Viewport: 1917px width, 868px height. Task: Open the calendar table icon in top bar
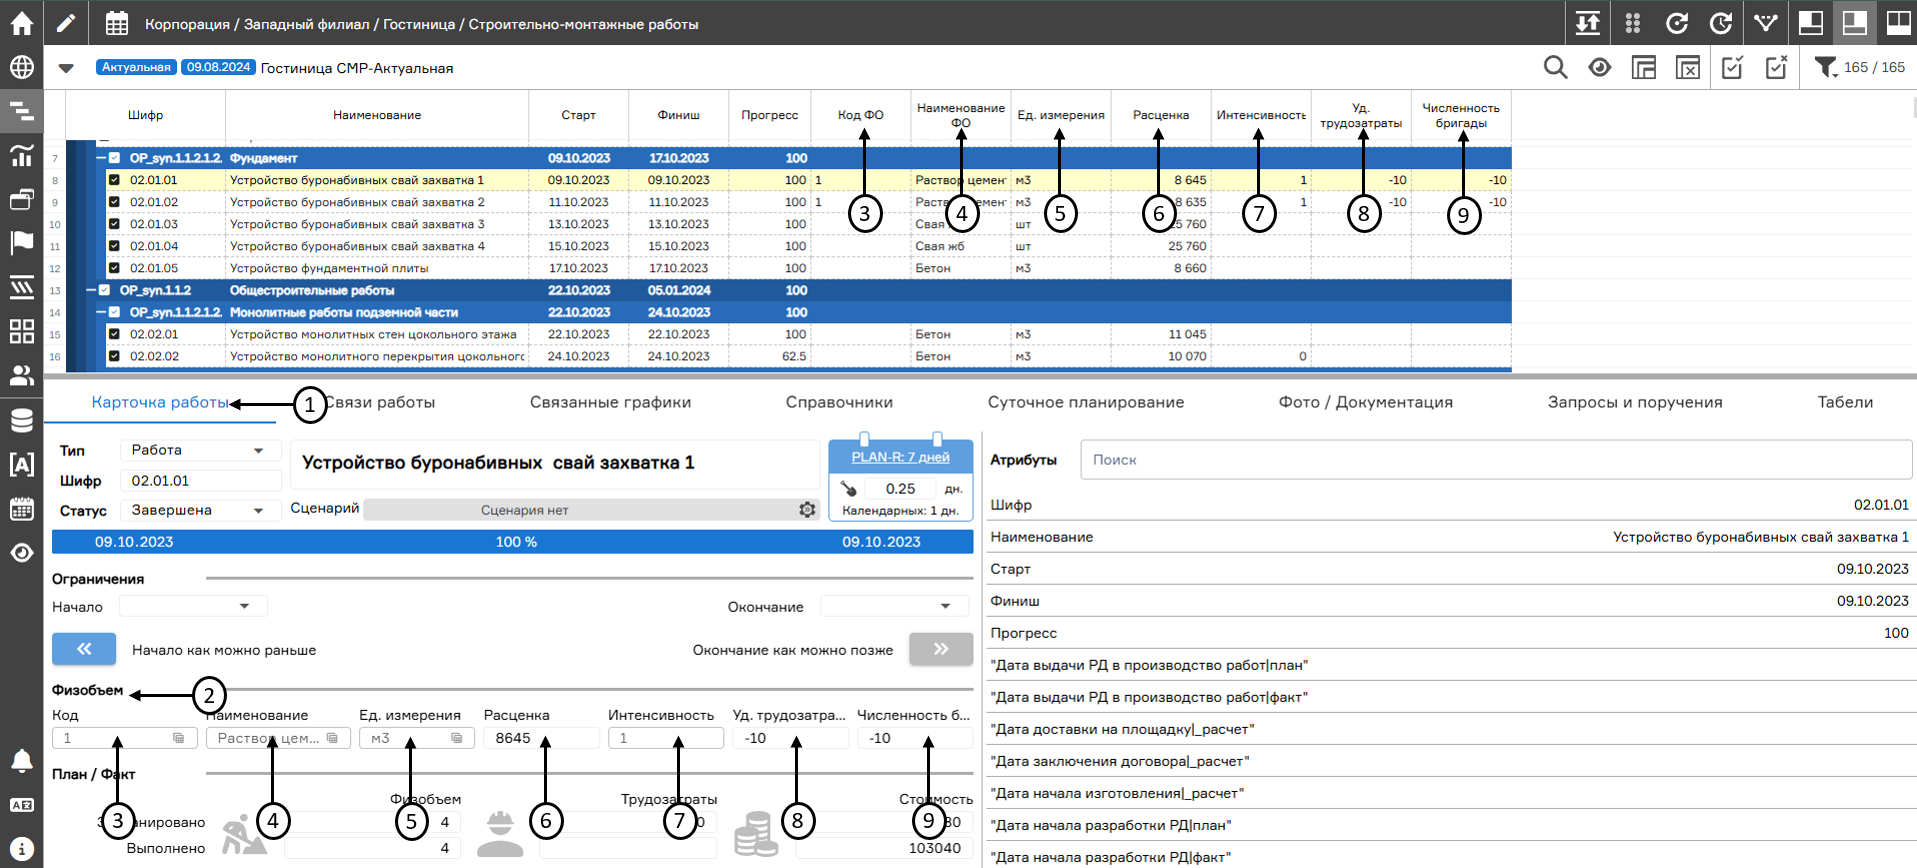tap(117, 23)
